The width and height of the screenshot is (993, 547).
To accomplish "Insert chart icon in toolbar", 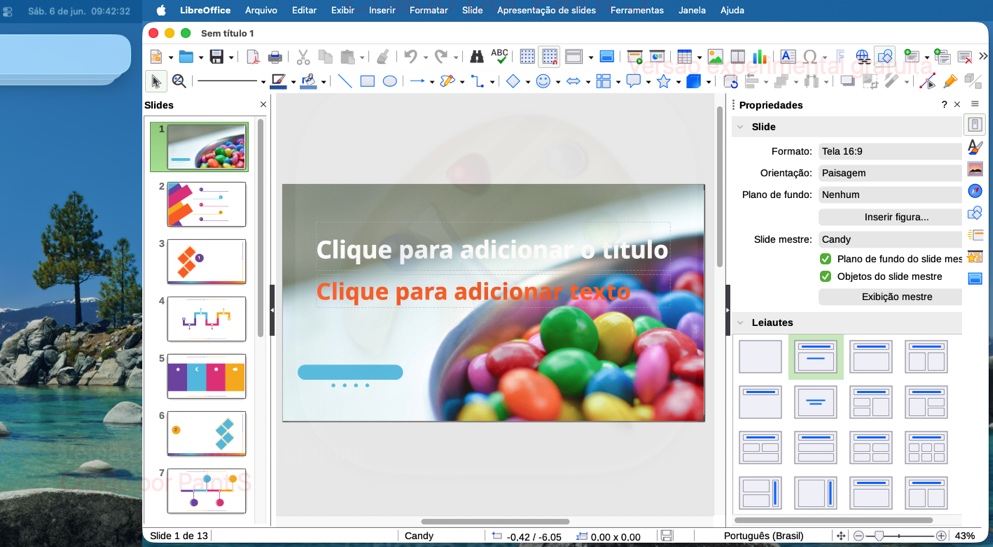I will click(759, 57).
